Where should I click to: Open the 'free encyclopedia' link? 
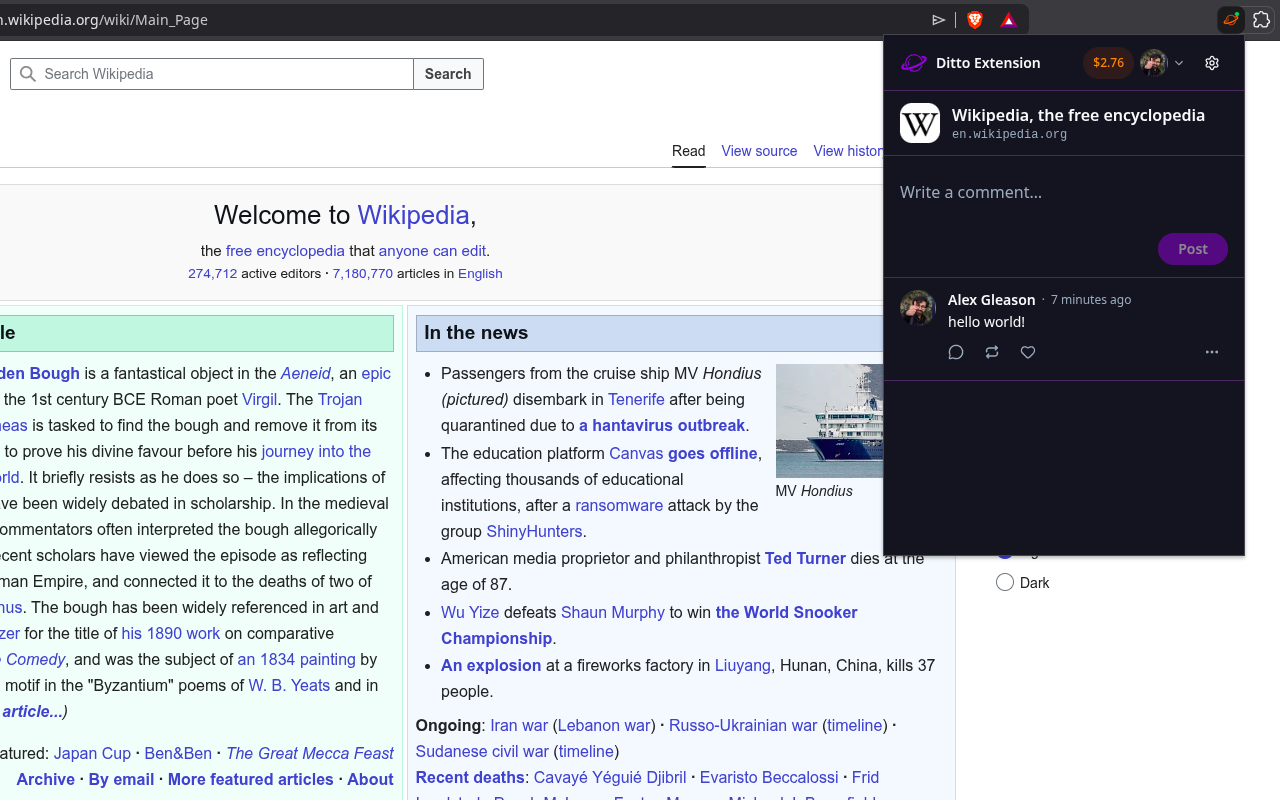(x=285, y=251)
